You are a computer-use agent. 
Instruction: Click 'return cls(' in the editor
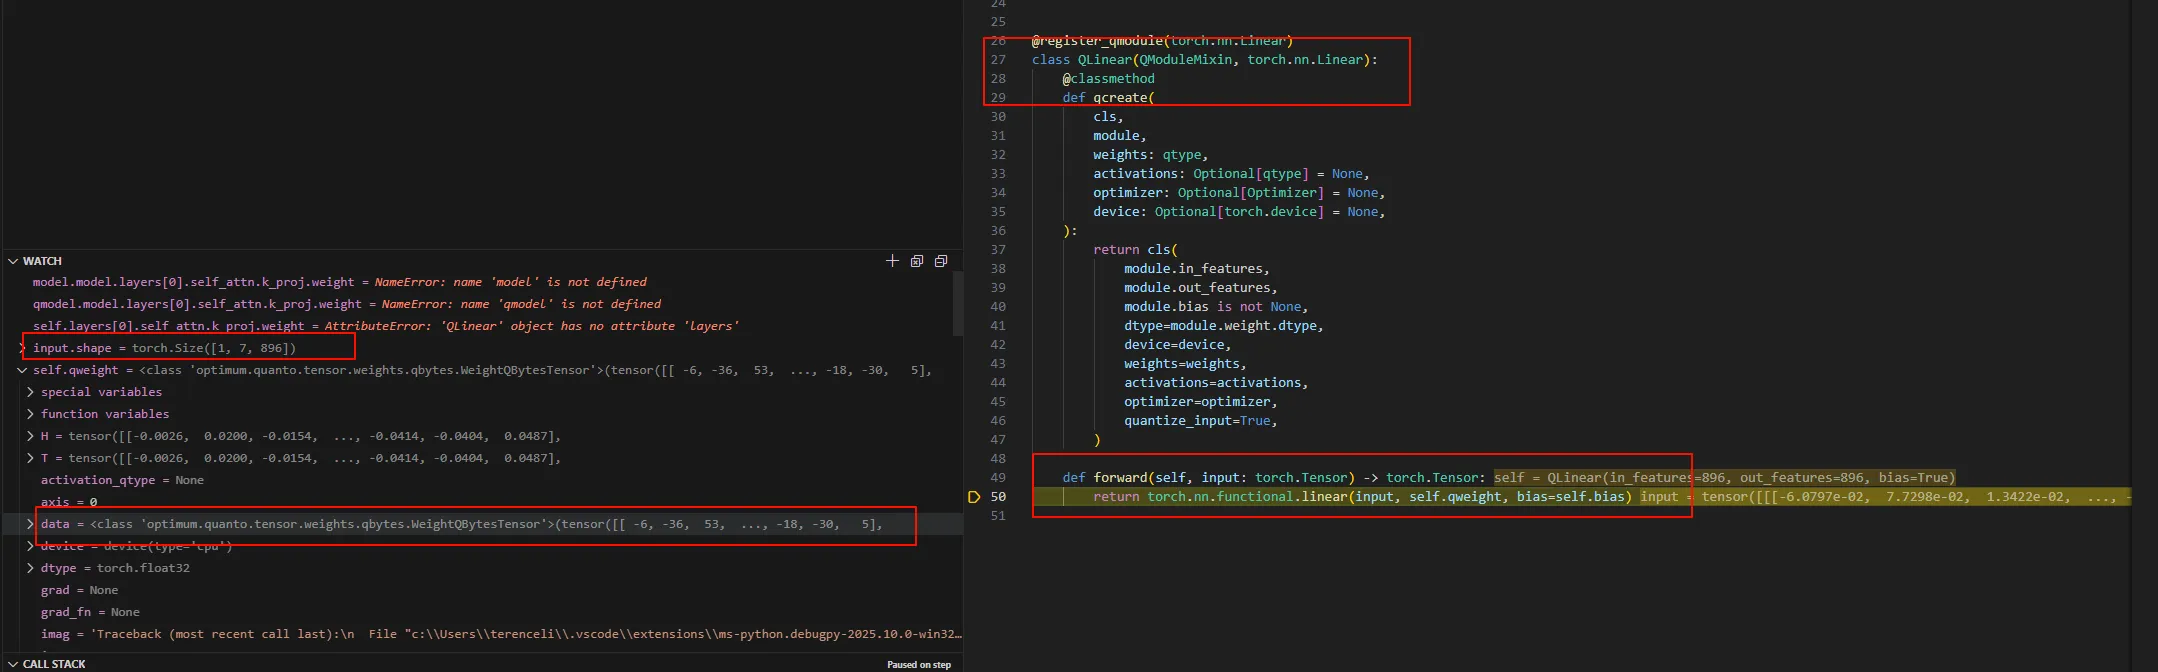tap(1135, 250)
